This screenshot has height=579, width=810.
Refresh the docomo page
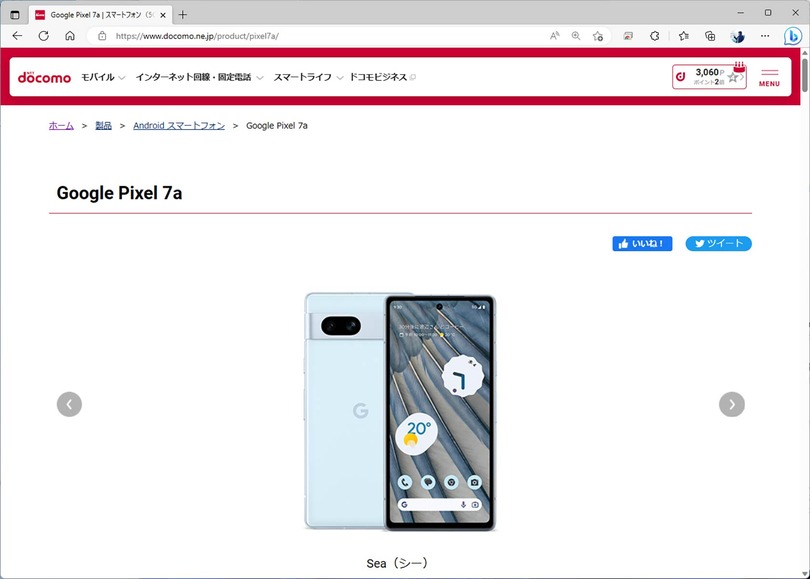click(43, 35)
